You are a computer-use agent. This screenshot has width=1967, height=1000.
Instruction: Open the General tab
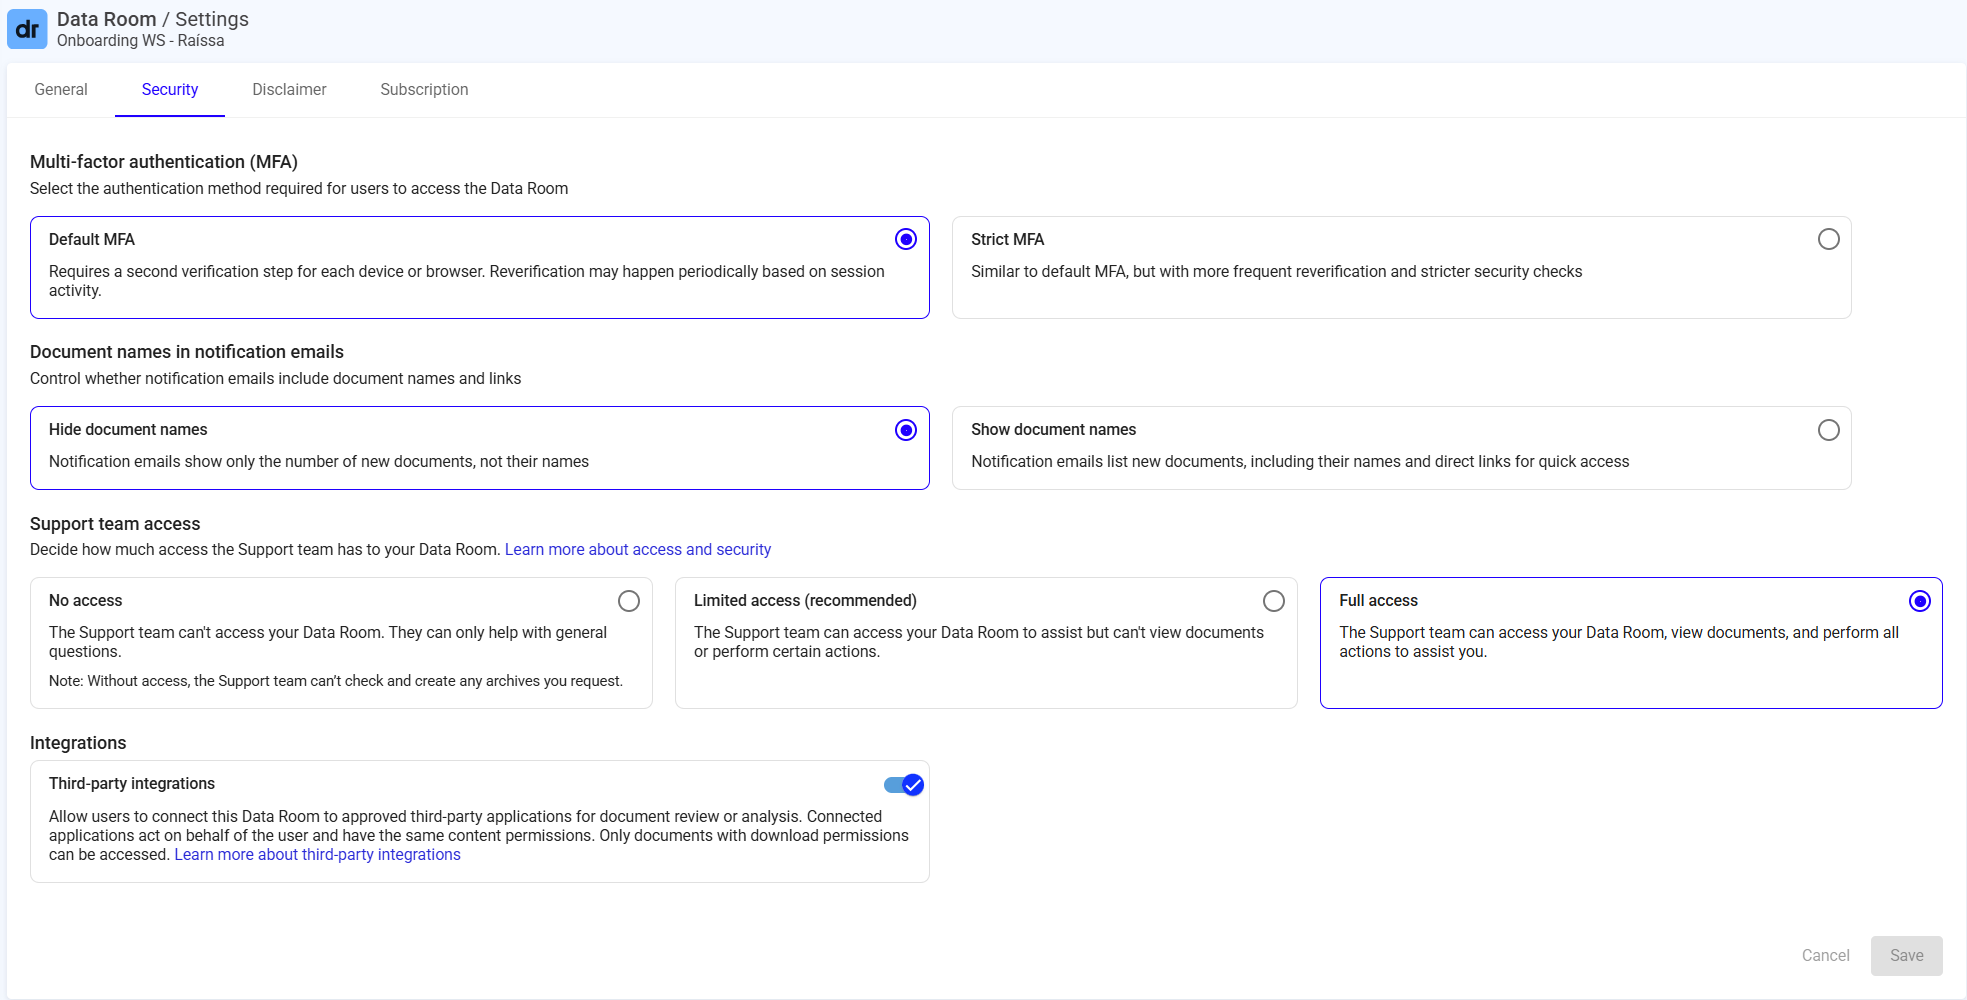click(61, 90)
